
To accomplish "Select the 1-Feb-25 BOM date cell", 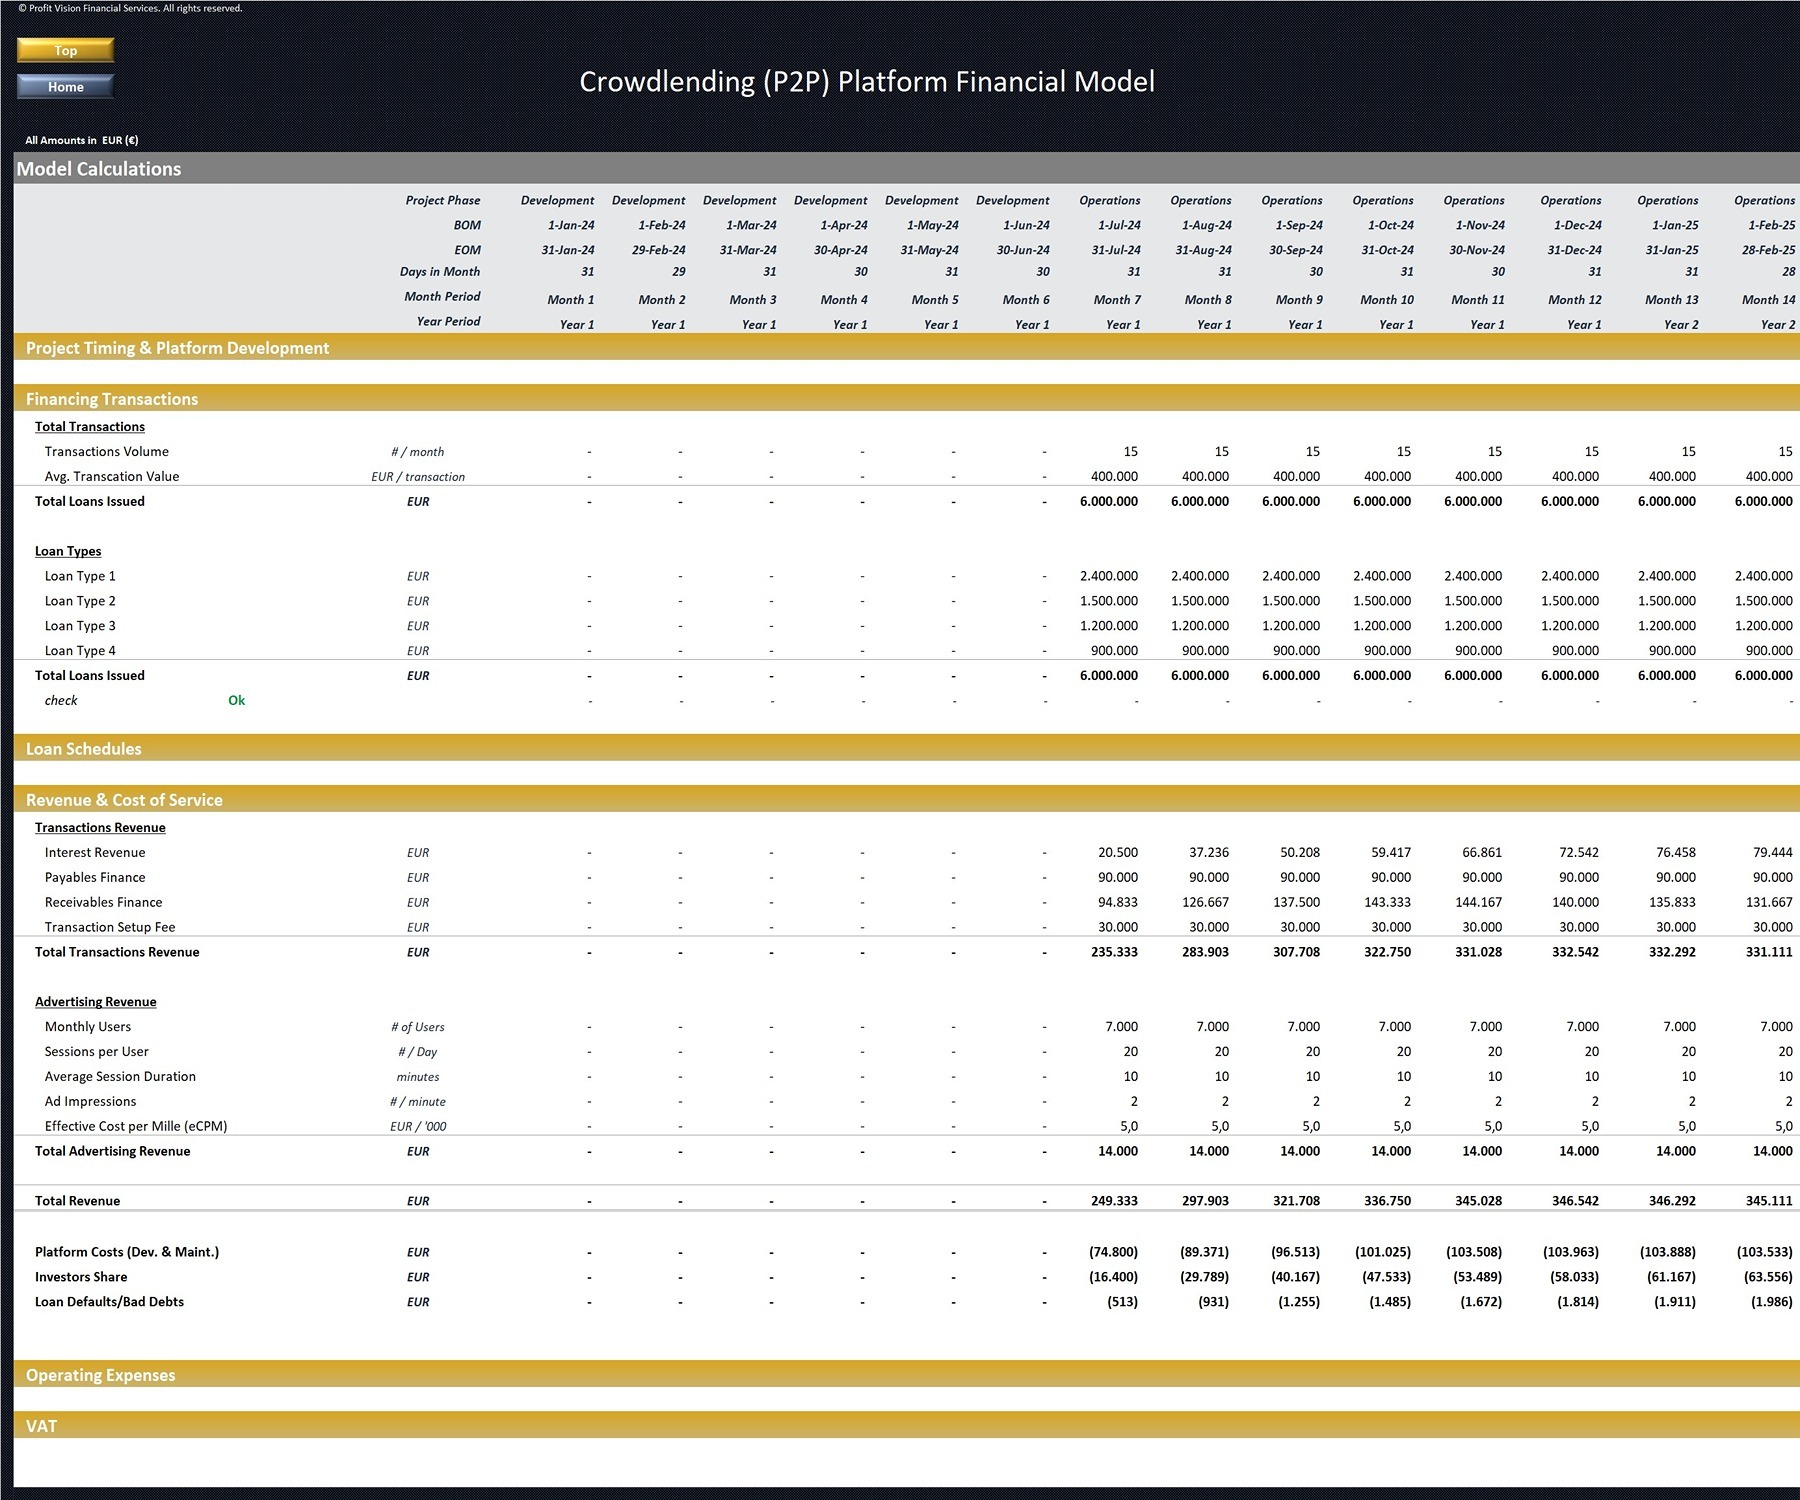I will point(1771,226).
